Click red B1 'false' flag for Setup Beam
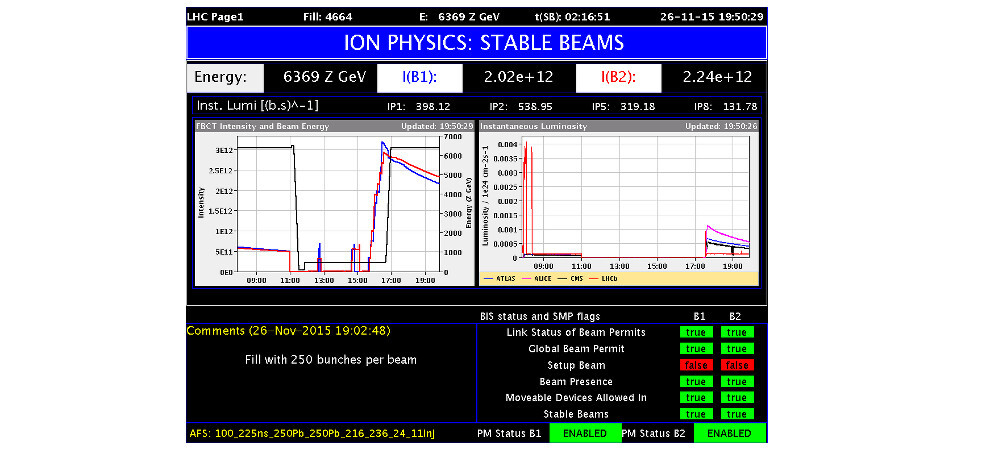986x450 pixels. tap(695, 365)
